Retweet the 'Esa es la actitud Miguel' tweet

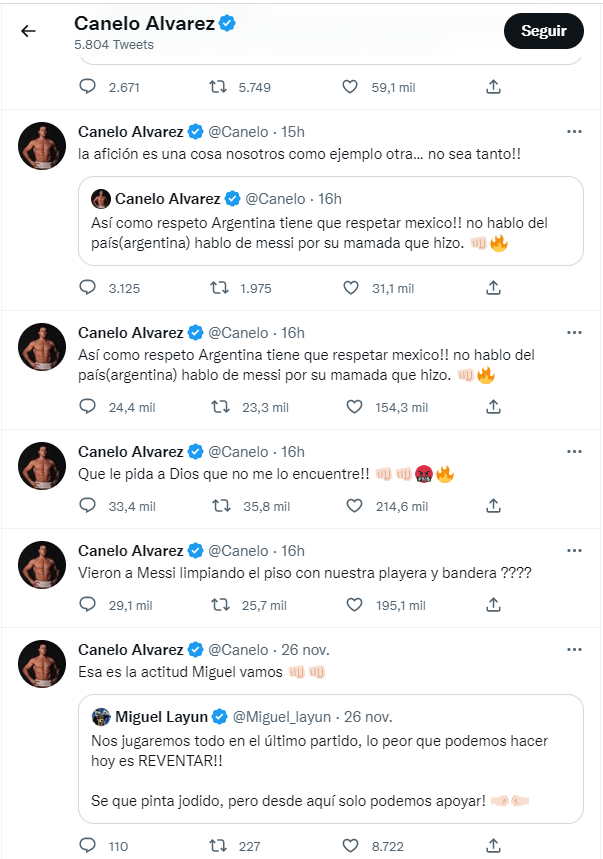click(x=218, y=846)
